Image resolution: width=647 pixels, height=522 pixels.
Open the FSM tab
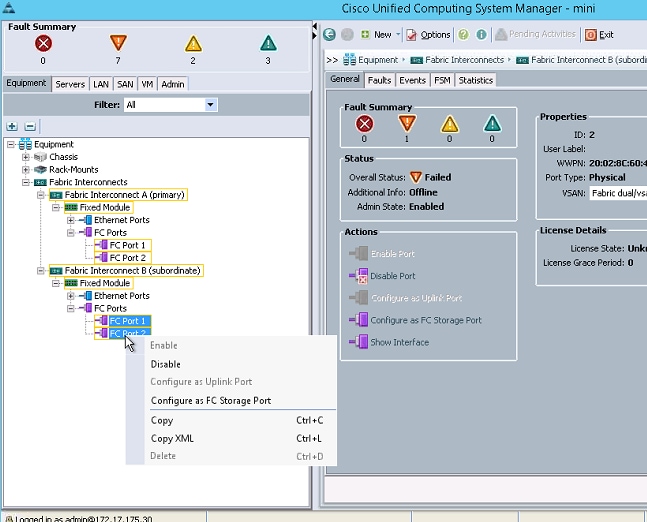(442, 80)
